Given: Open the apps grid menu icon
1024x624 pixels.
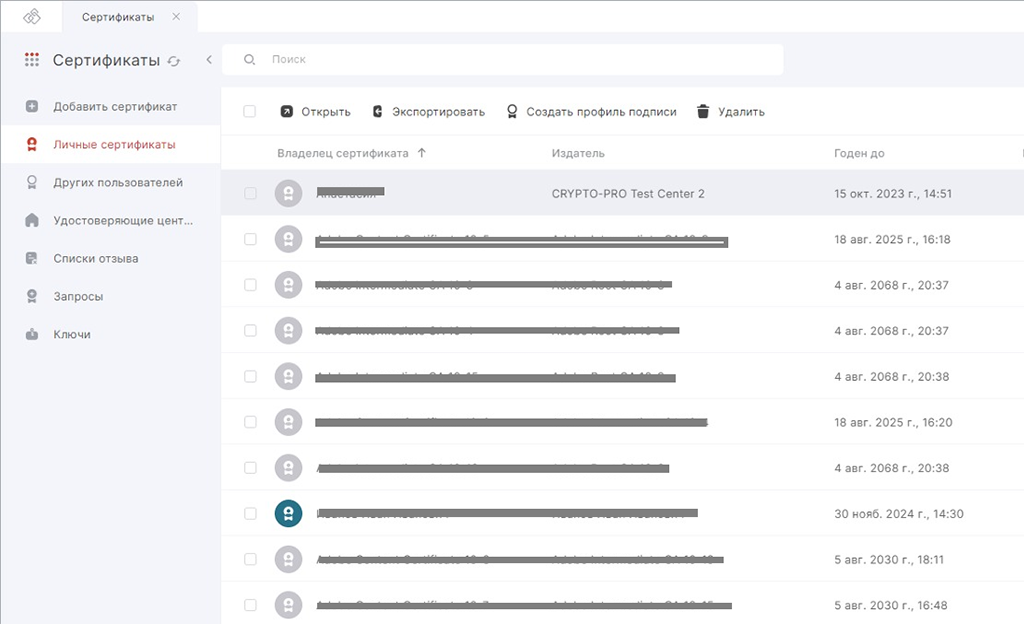Looking at the screenshot, I should [32, 60].
